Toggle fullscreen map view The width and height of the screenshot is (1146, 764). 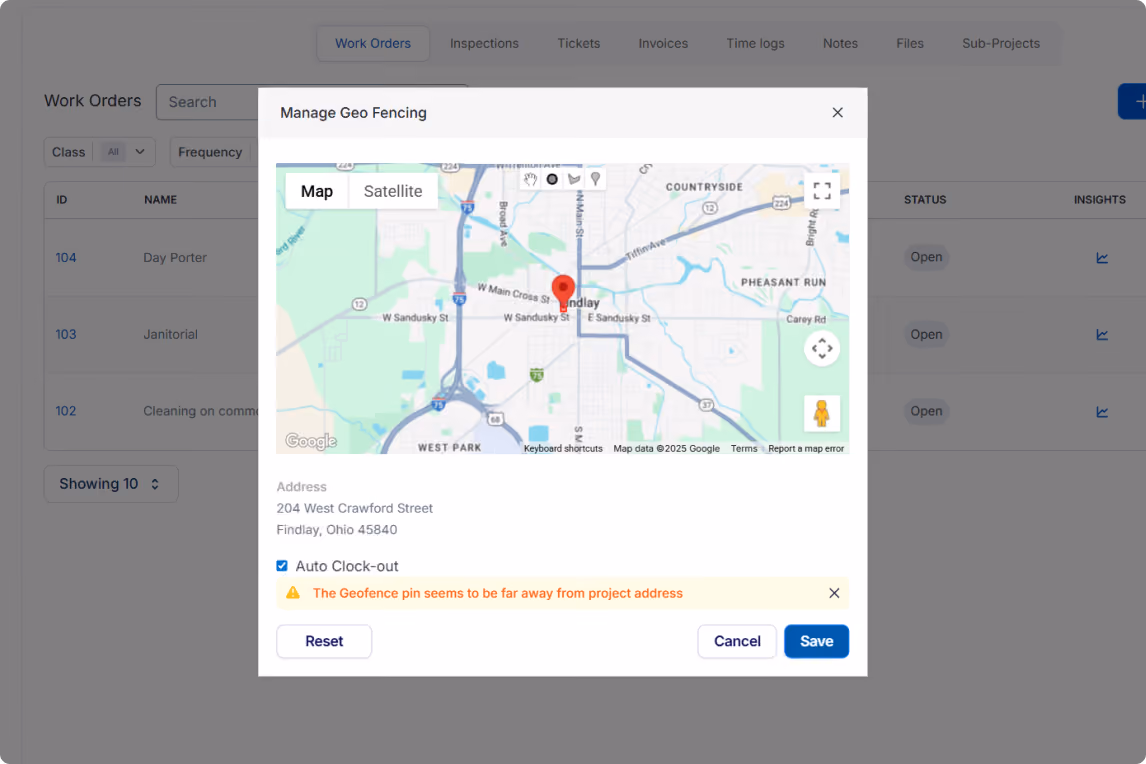822,192
